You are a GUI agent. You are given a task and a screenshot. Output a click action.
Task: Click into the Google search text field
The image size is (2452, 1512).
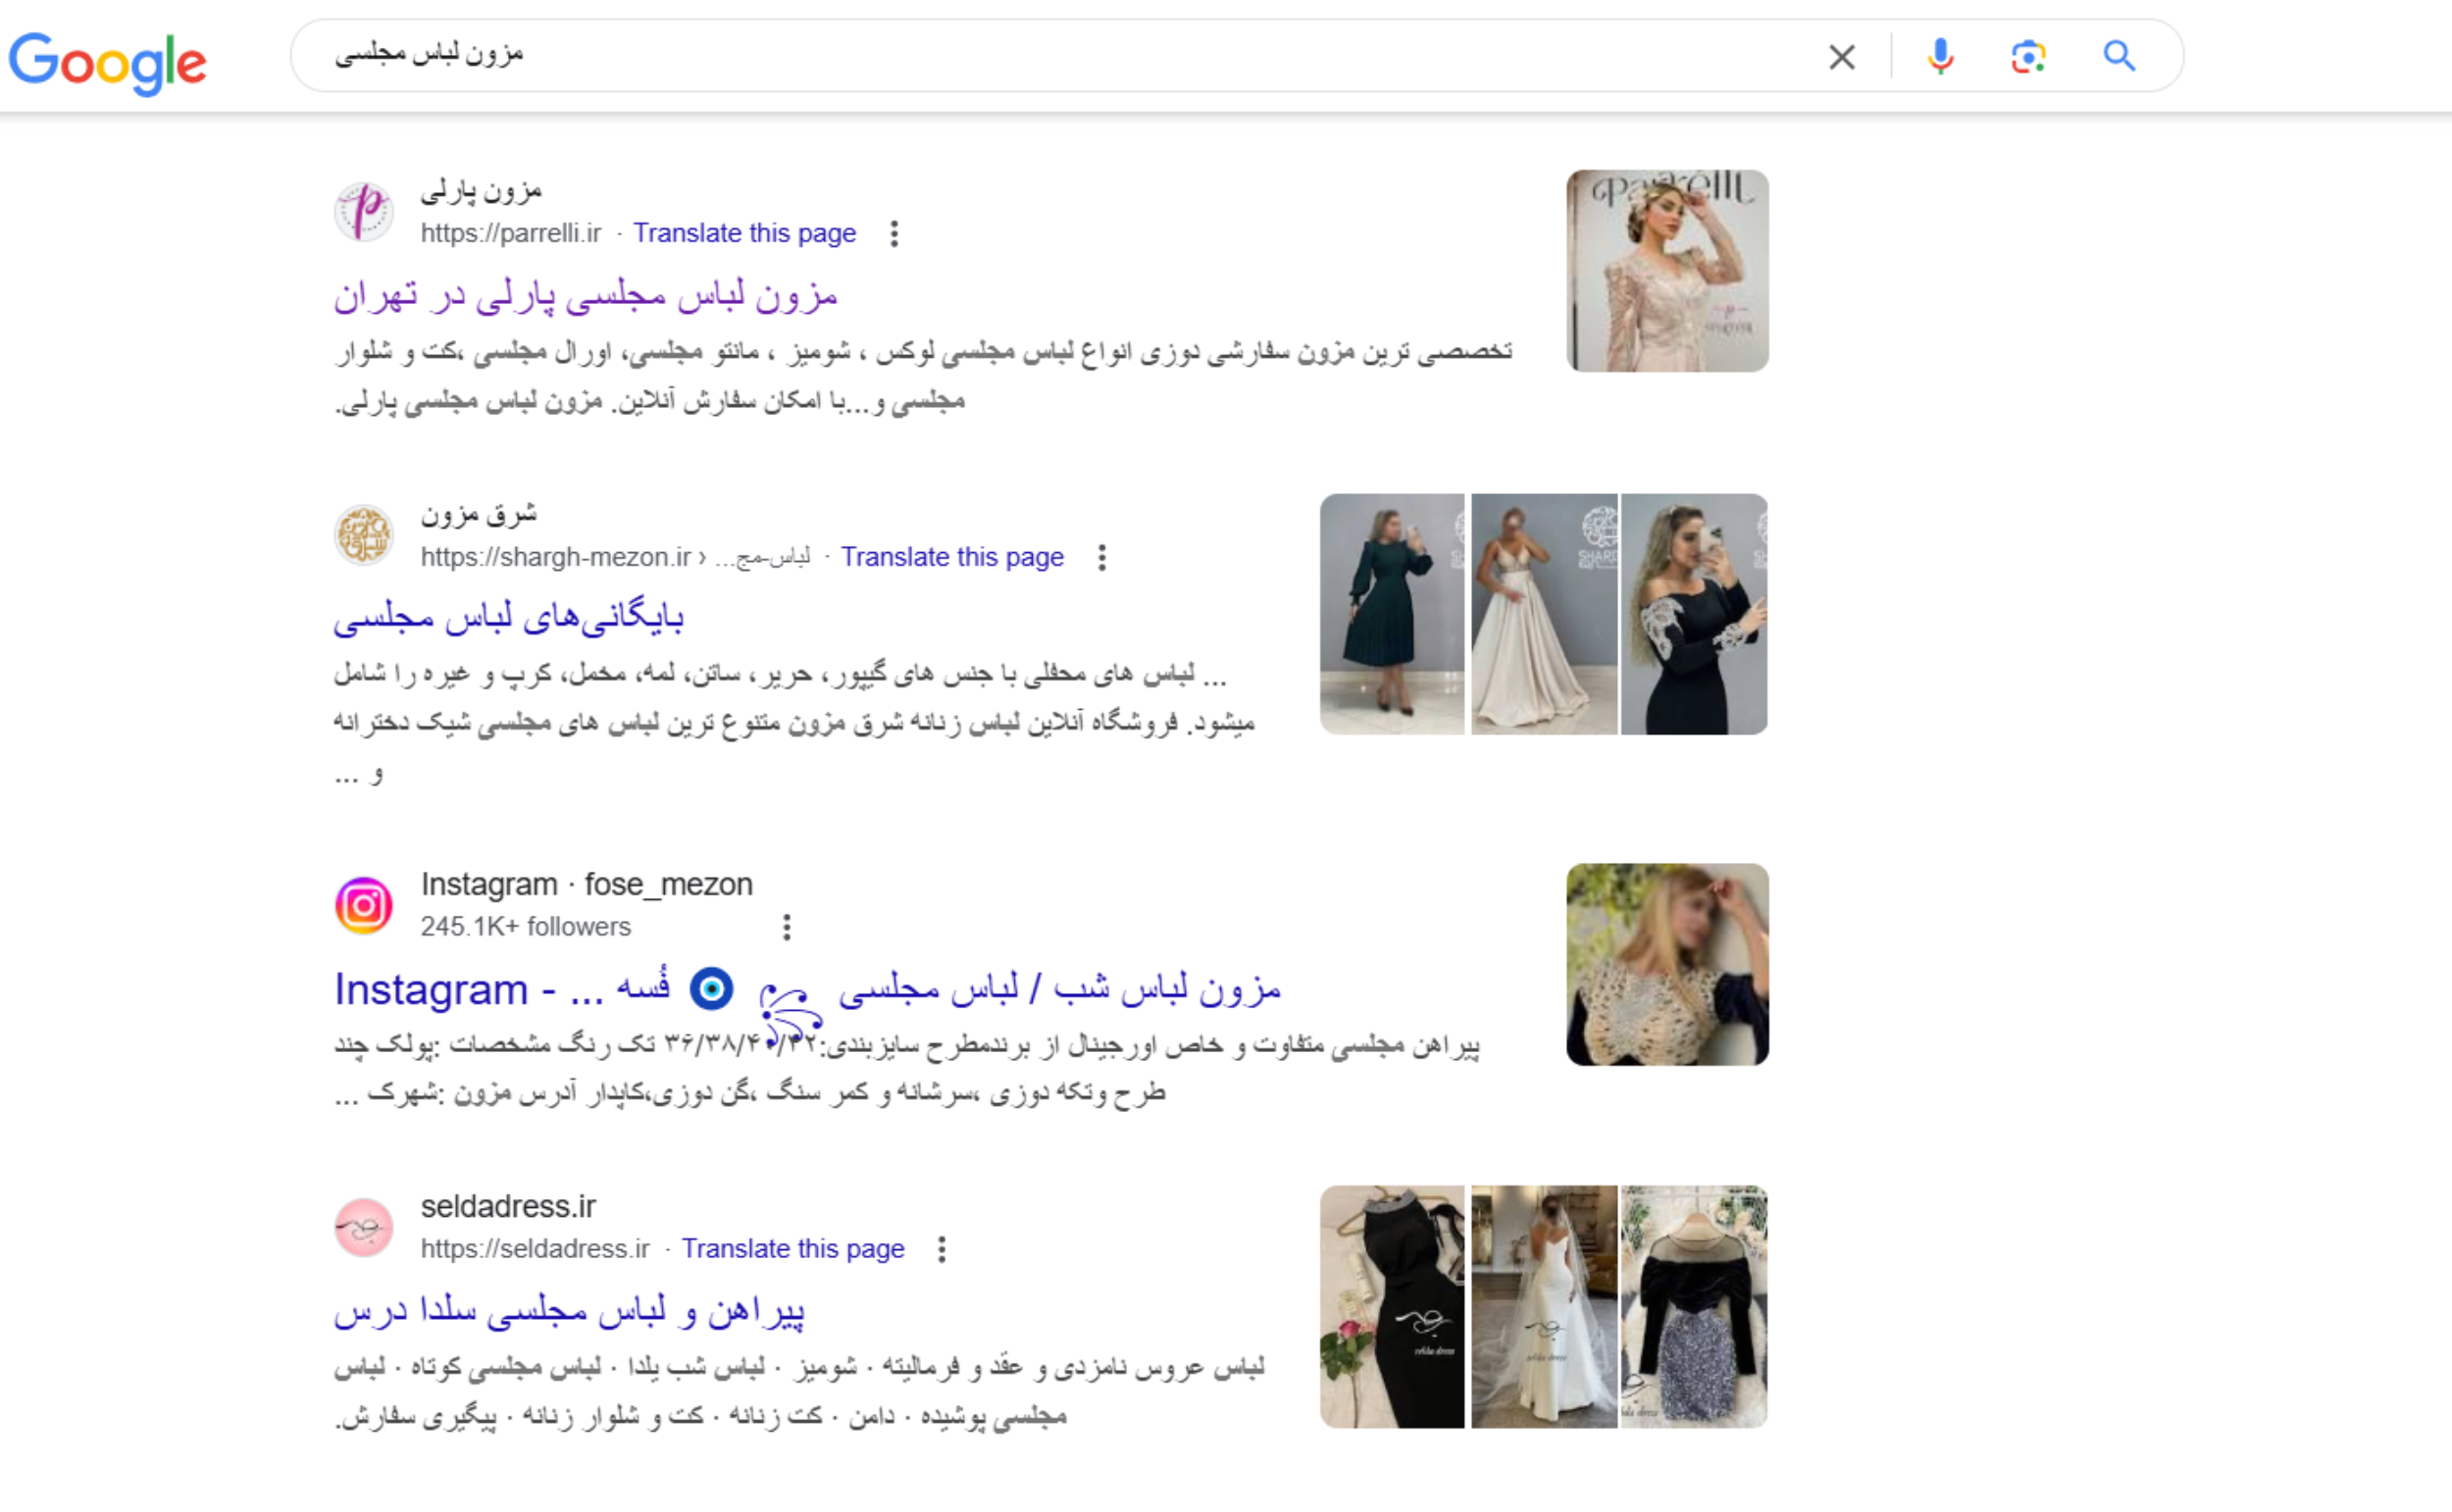pos(1000,56)
